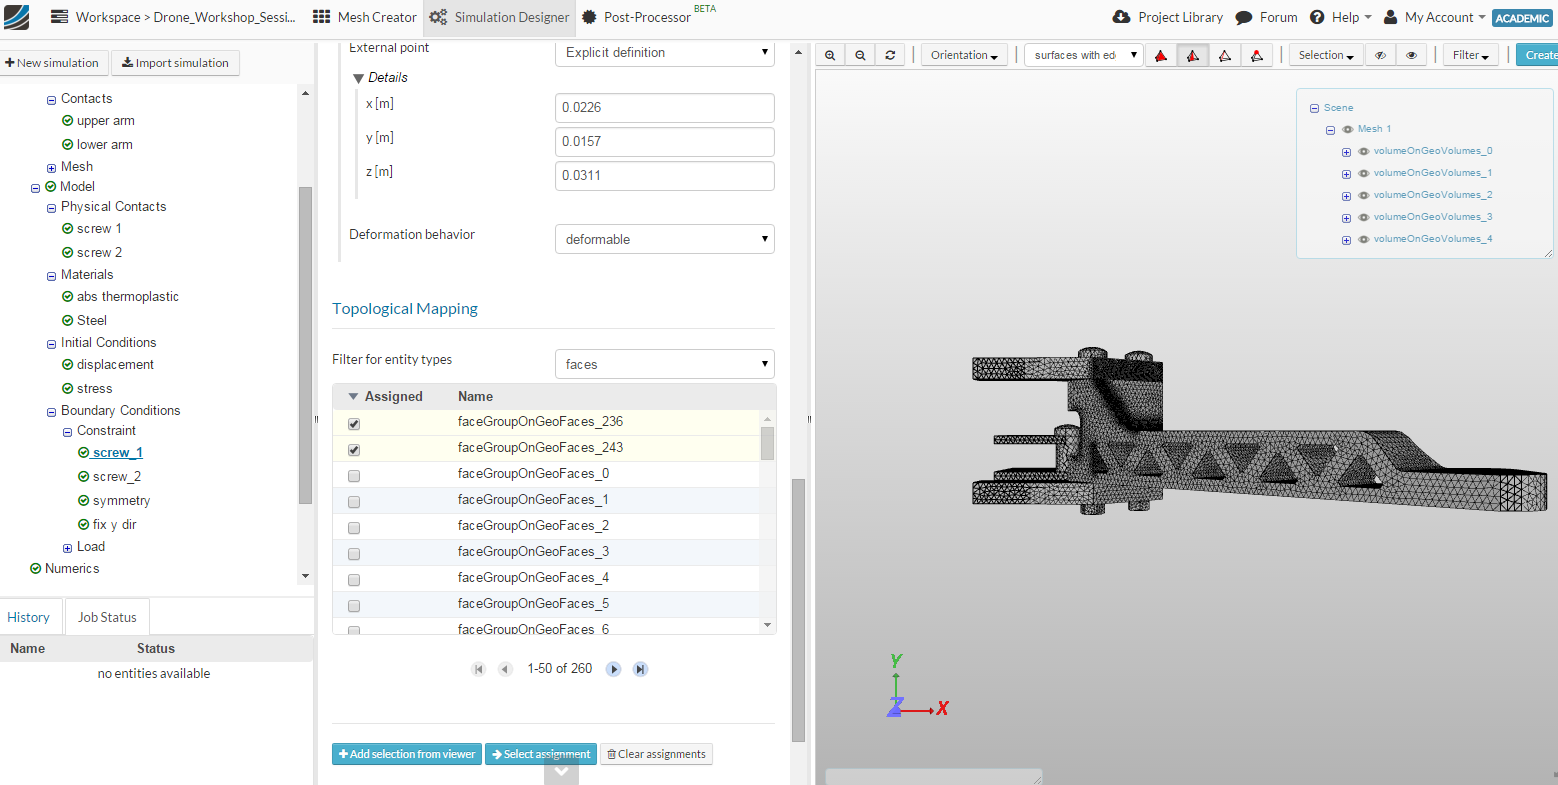1558x785 pixels.
Task: Open Filter for entity types dropdown
Action: click(x=664, y=365)
